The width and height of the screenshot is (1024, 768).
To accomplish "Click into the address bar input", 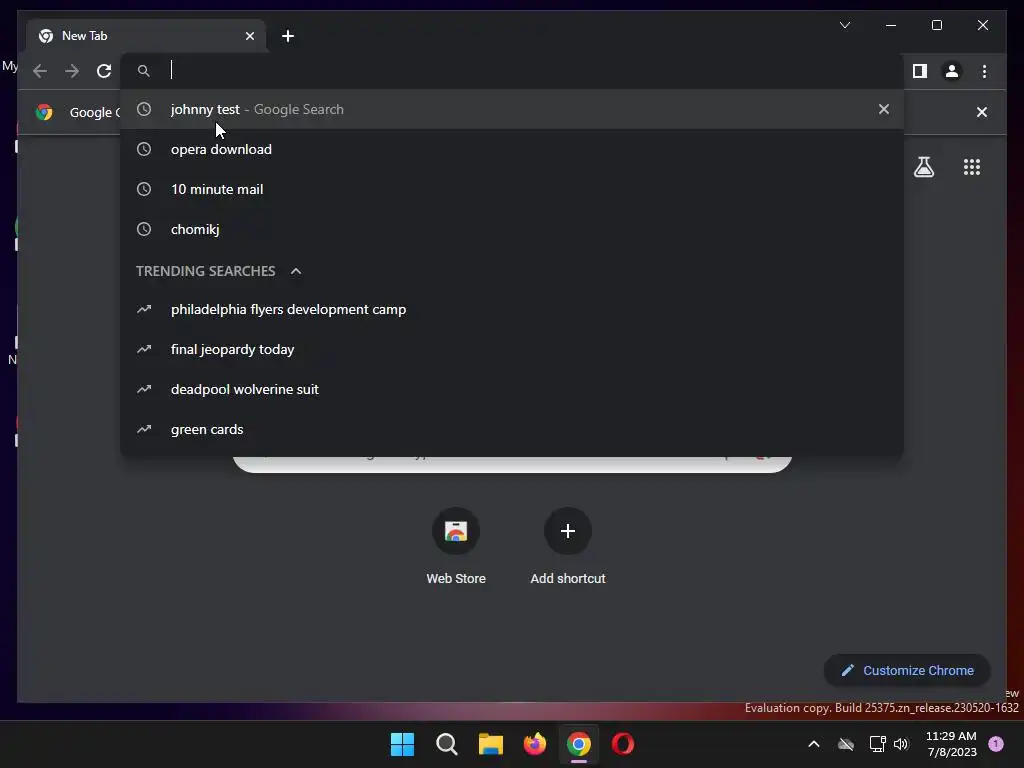I will tap(512, 71).
